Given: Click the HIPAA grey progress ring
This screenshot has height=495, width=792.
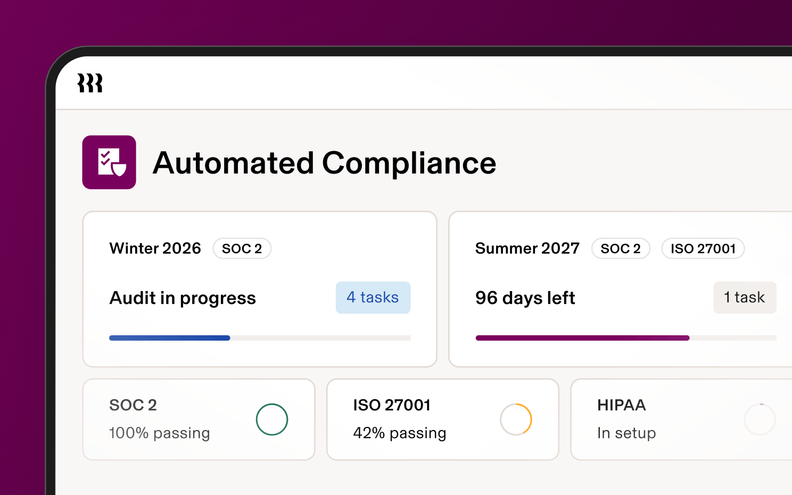Looking at the screenshot, I should [760, 419].
